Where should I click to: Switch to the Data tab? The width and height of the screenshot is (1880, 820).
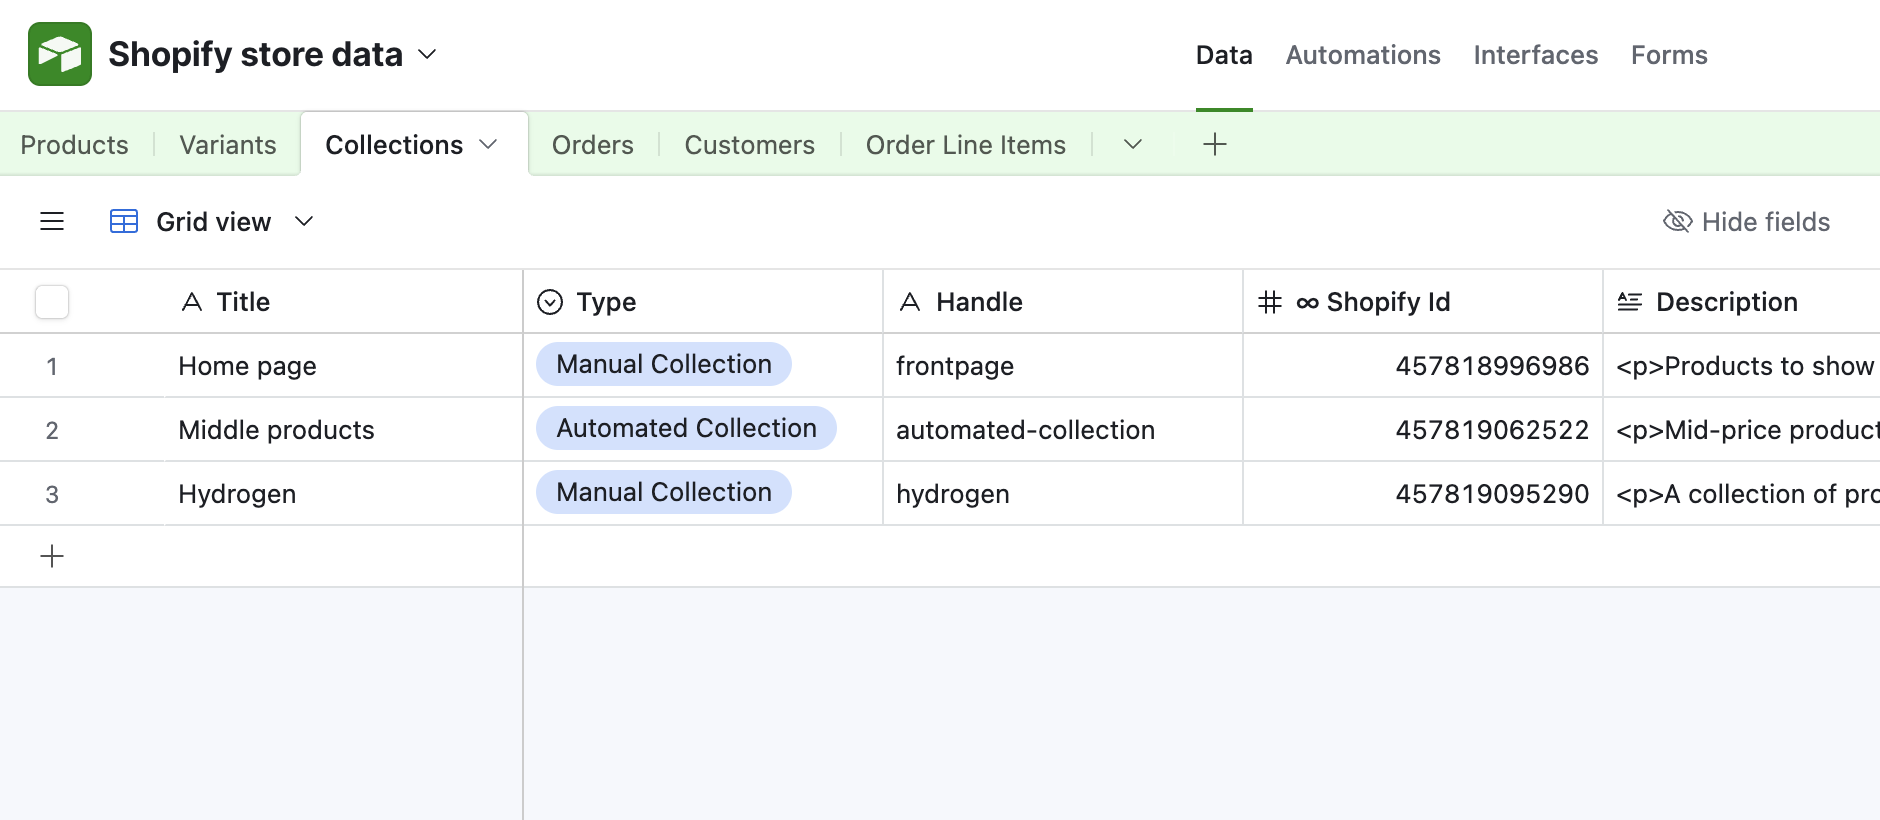[1224, 55]
